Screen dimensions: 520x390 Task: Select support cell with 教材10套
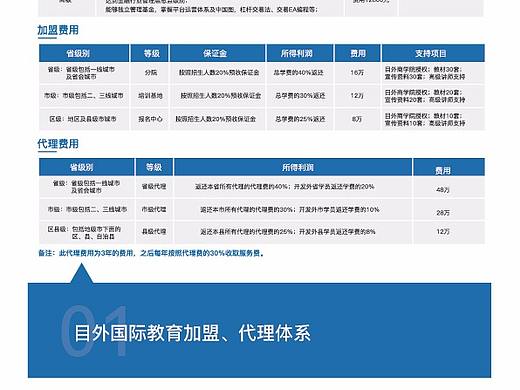[x=433, y=119]
